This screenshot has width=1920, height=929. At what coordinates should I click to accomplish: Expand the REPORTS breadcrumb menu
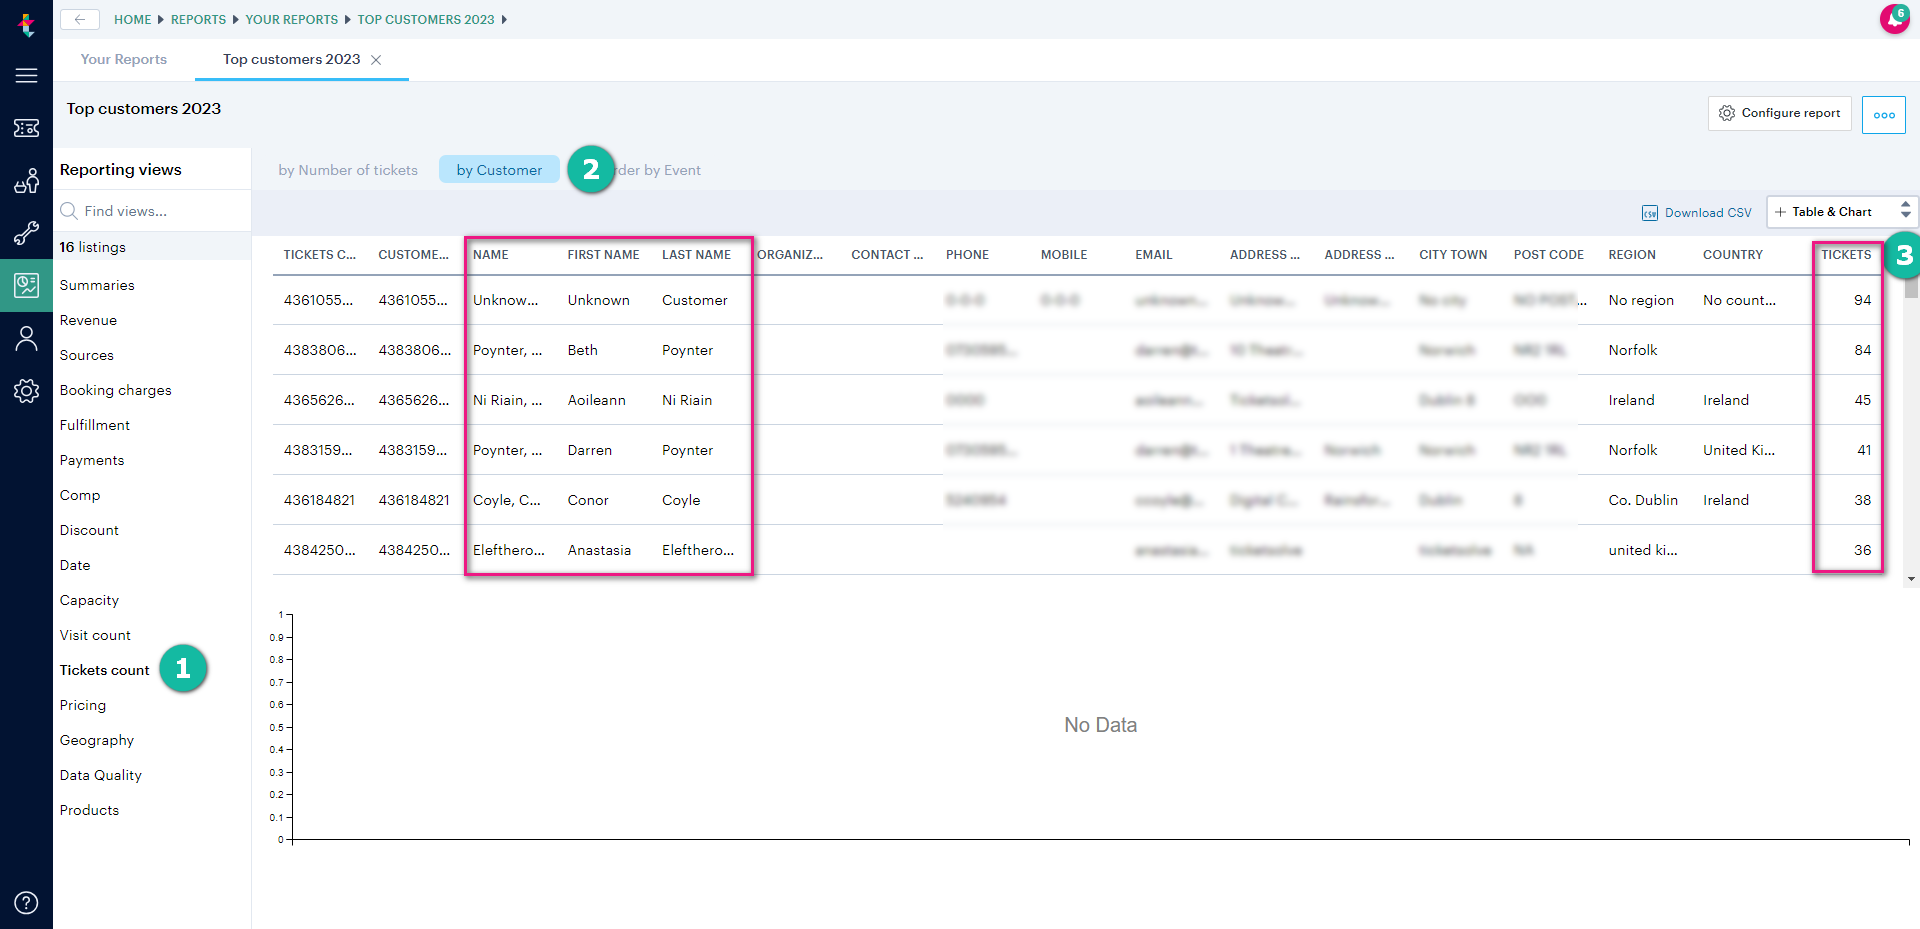[x=198, y=19]
